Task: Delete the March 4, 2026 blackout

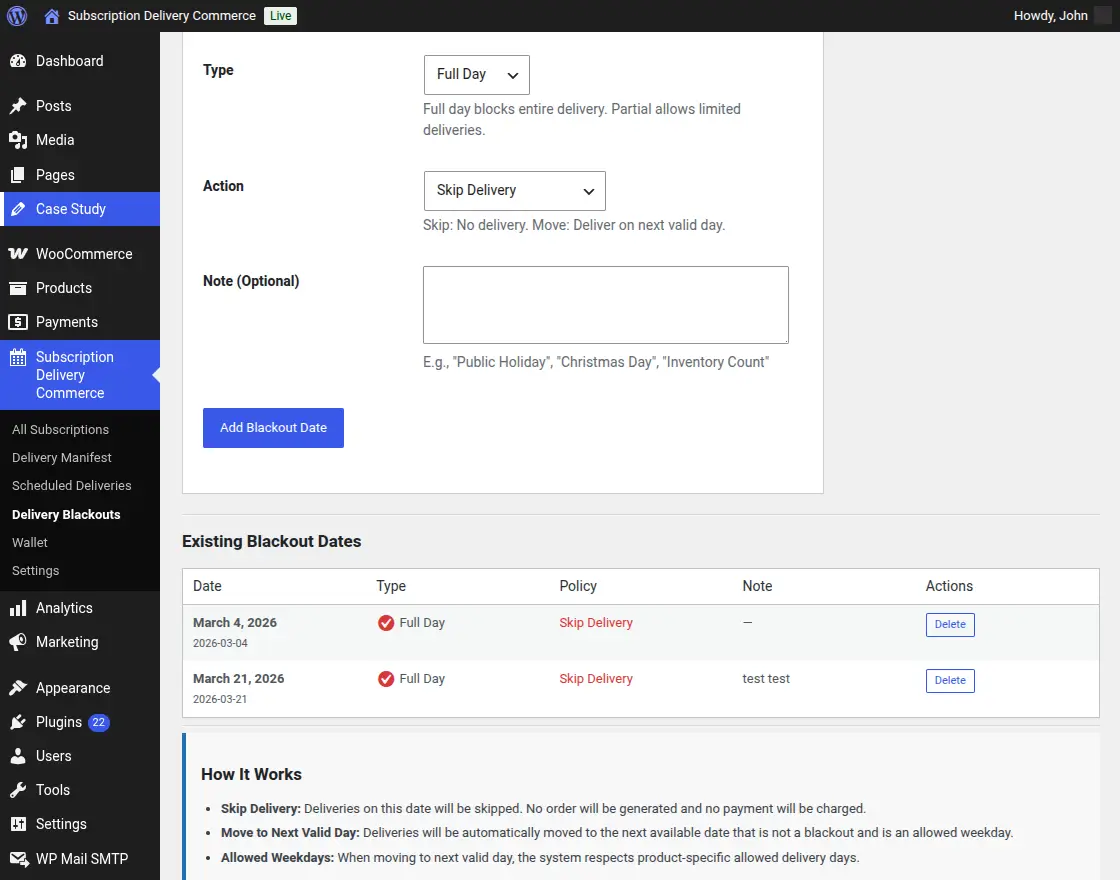Action: (x=950, y=624)
